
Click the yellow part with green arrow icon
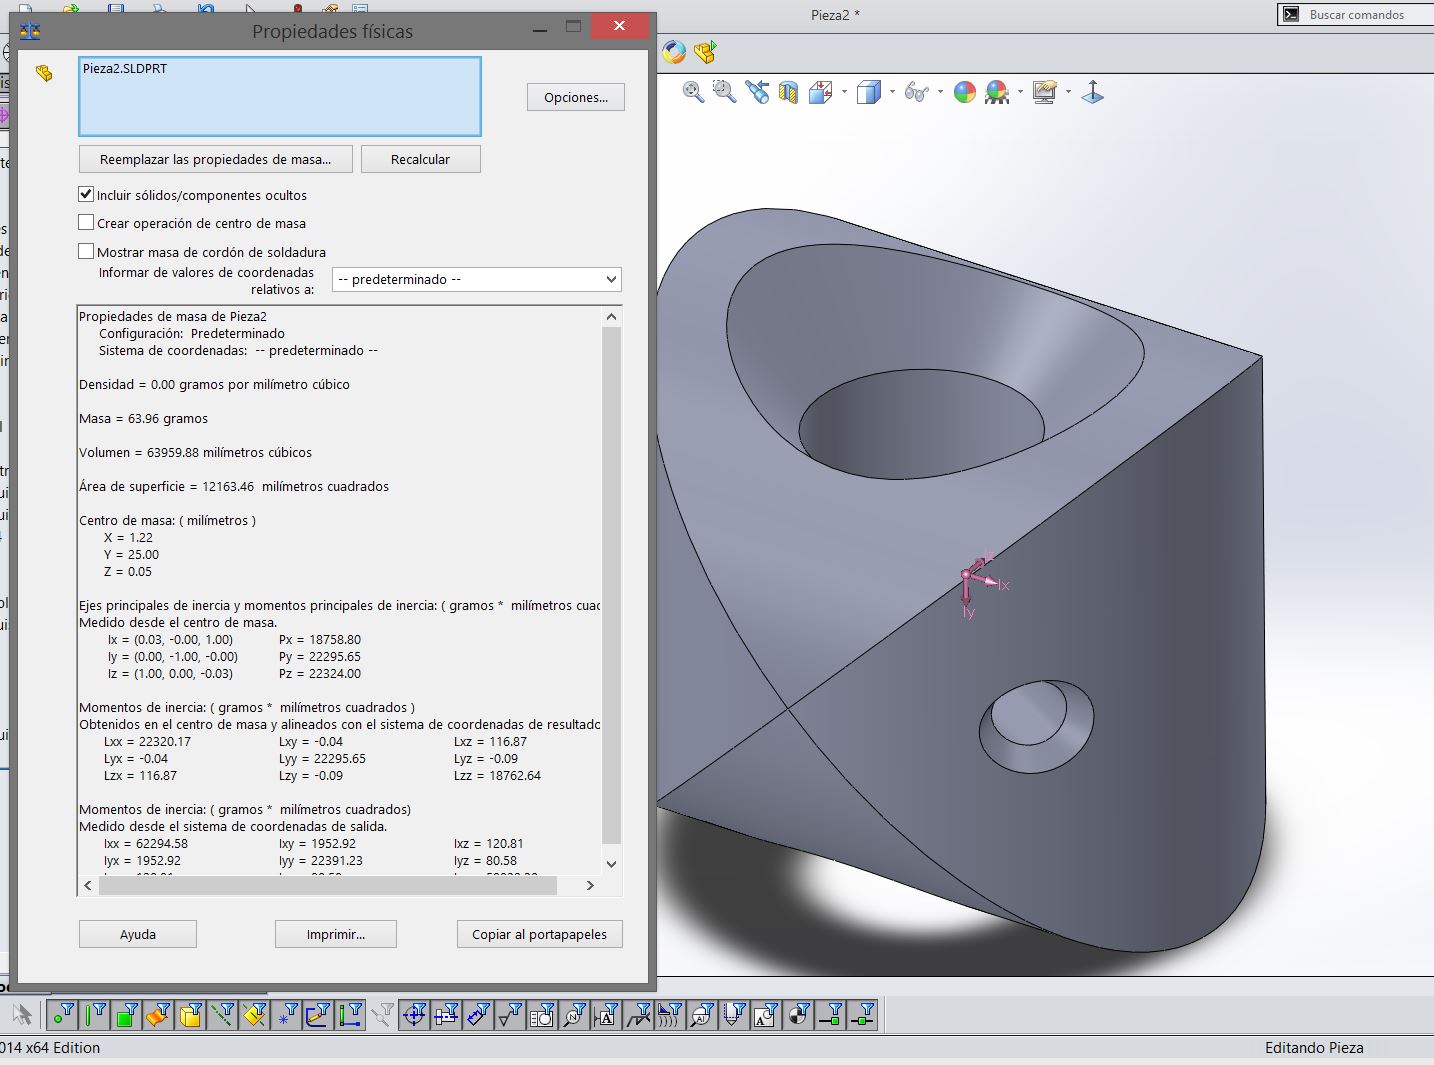coord(706,52)
